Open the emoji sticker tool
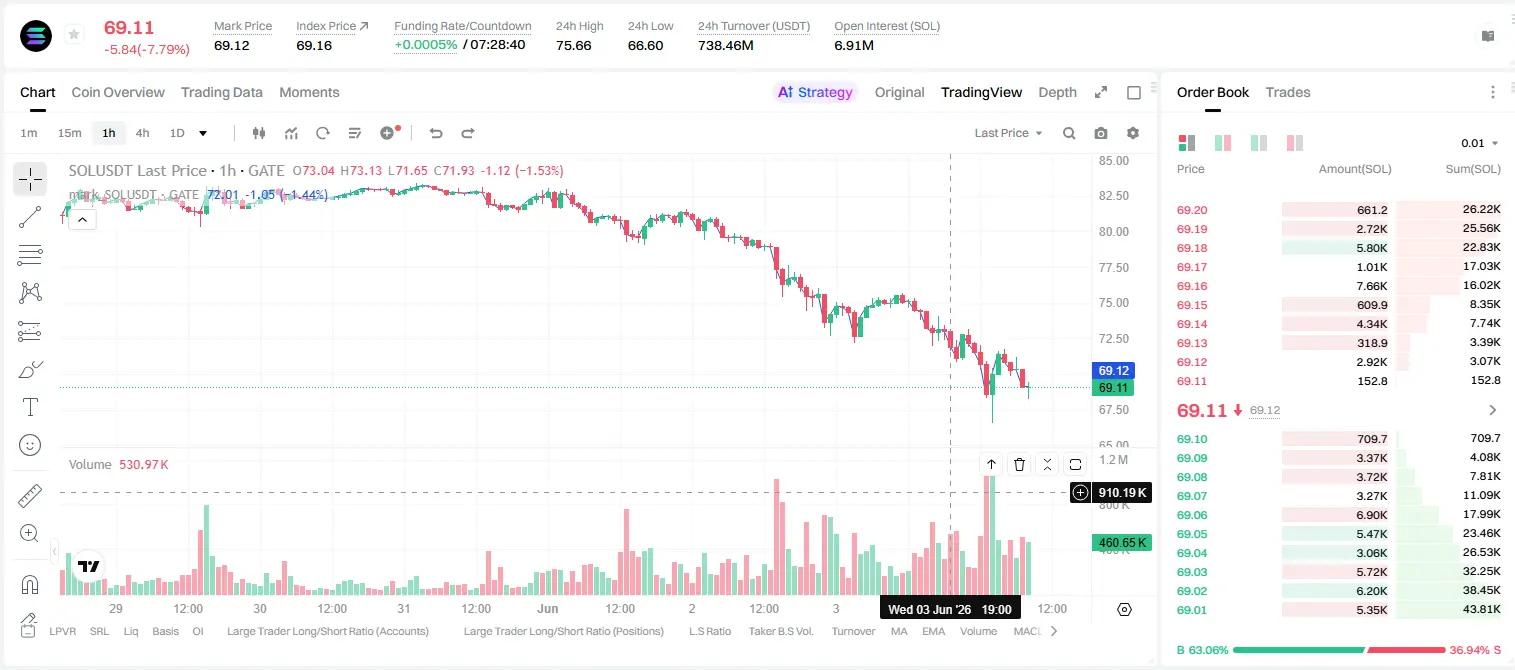Viewport: 1515px width, 670px height. point(30,445)
